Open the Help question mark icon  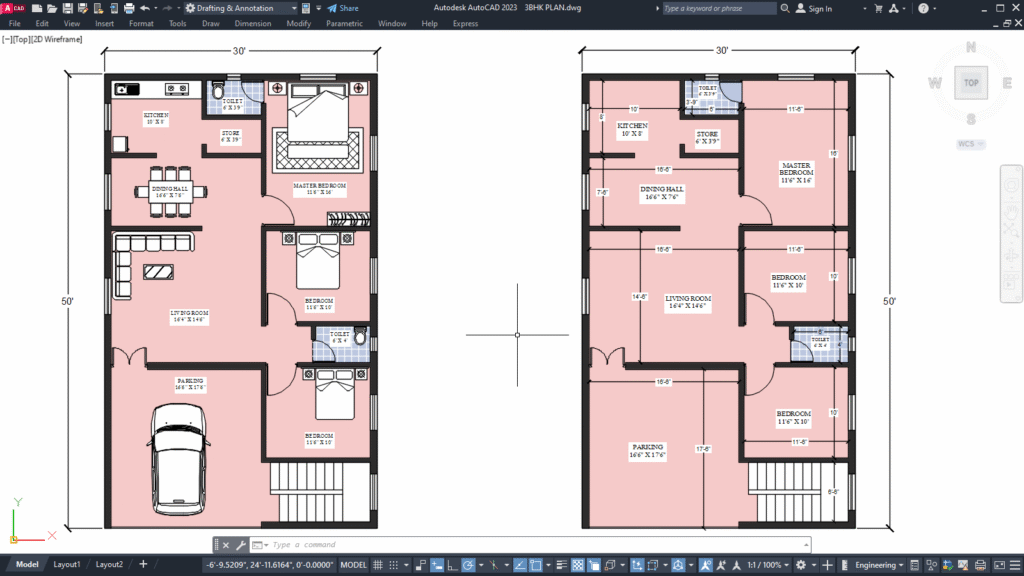[x=923, y=8]
